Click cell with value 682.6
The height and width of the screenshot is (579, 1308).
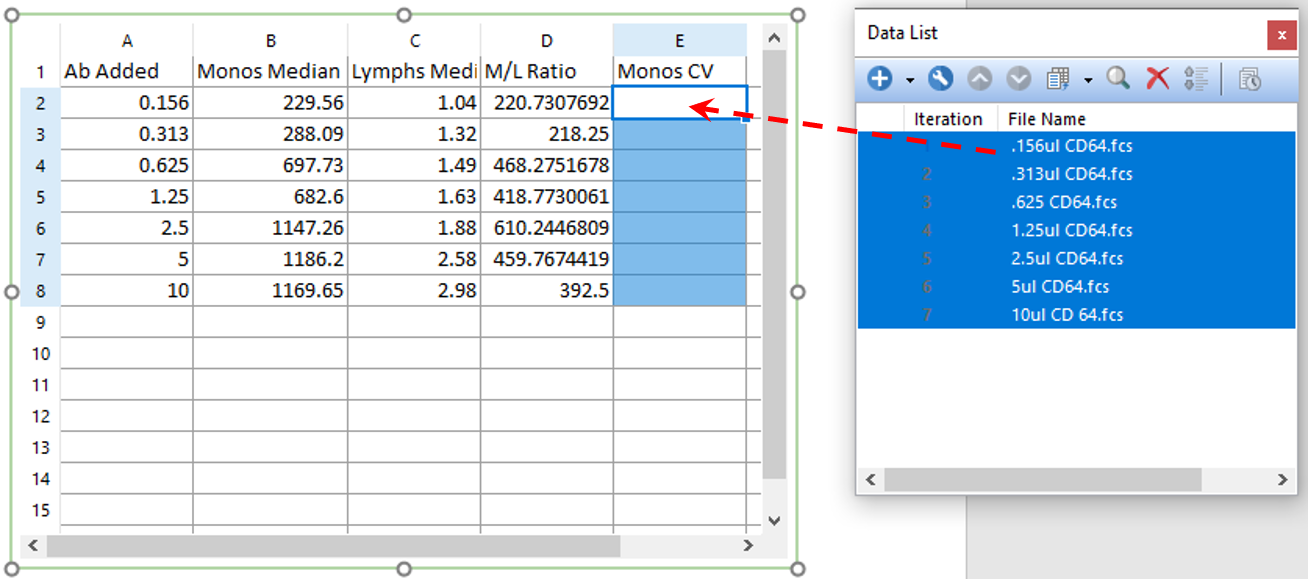[x=271, y=196]
